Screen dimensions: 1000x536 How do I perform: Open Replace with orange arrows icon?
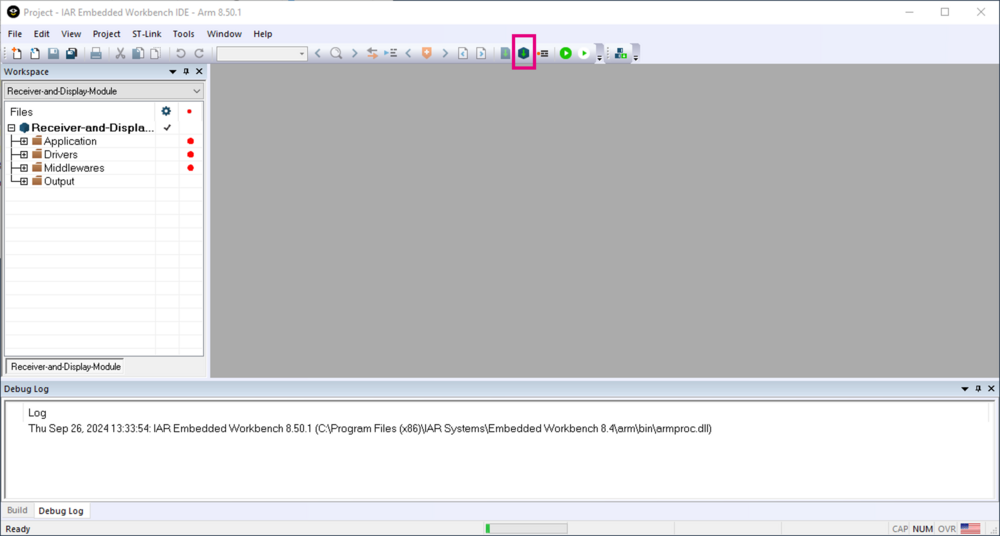(372, 54)
